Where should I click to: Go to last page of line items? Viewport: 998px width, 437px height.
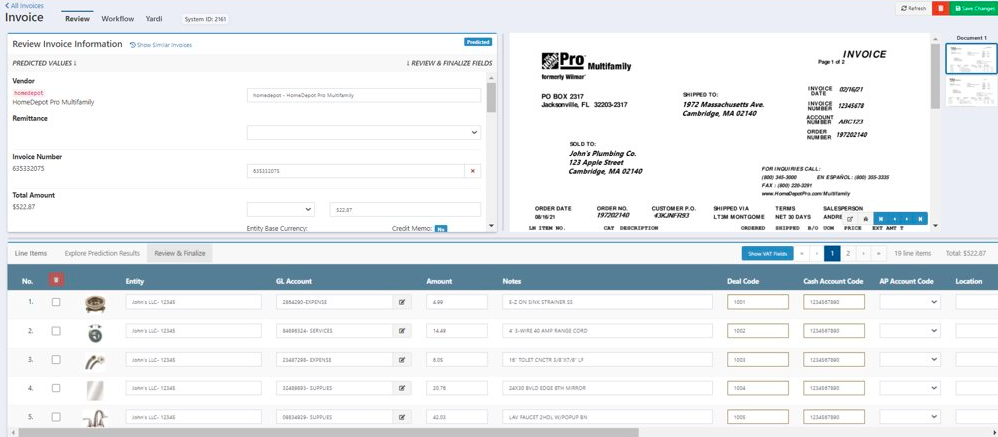click(x=878, y=253)
